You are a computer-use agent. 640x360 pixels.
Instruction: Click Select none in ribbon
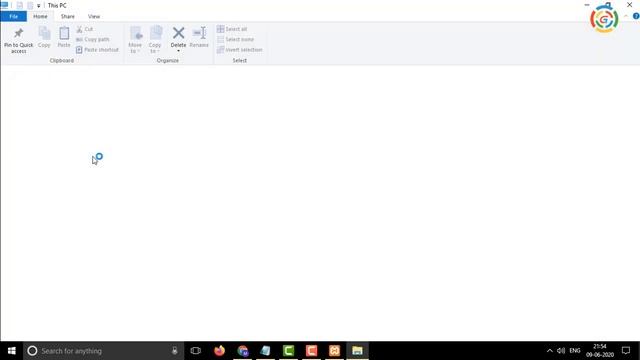click(236, 40)
